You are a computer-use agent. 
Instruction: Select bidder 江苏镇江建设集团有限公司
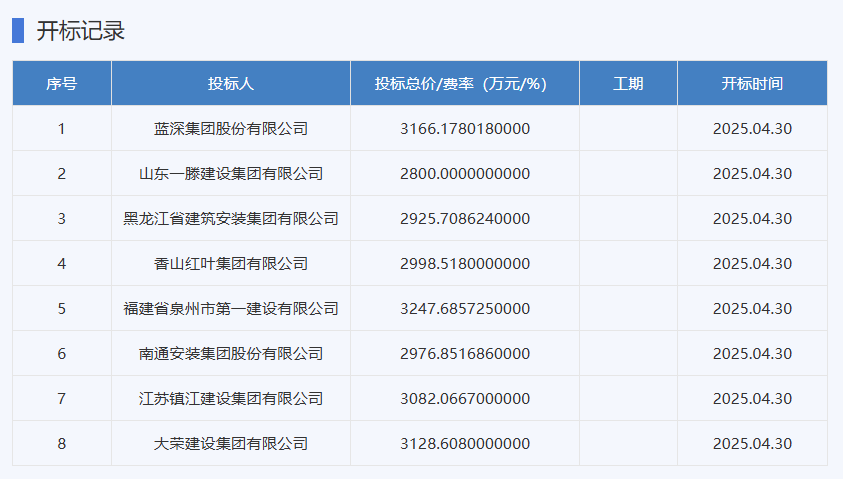[x=231, y=398]
